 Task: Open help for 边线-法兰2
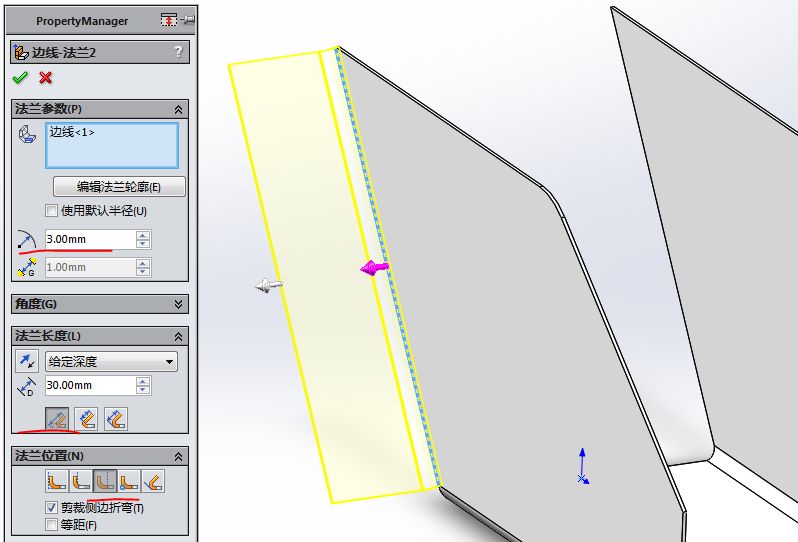[178, 51]
